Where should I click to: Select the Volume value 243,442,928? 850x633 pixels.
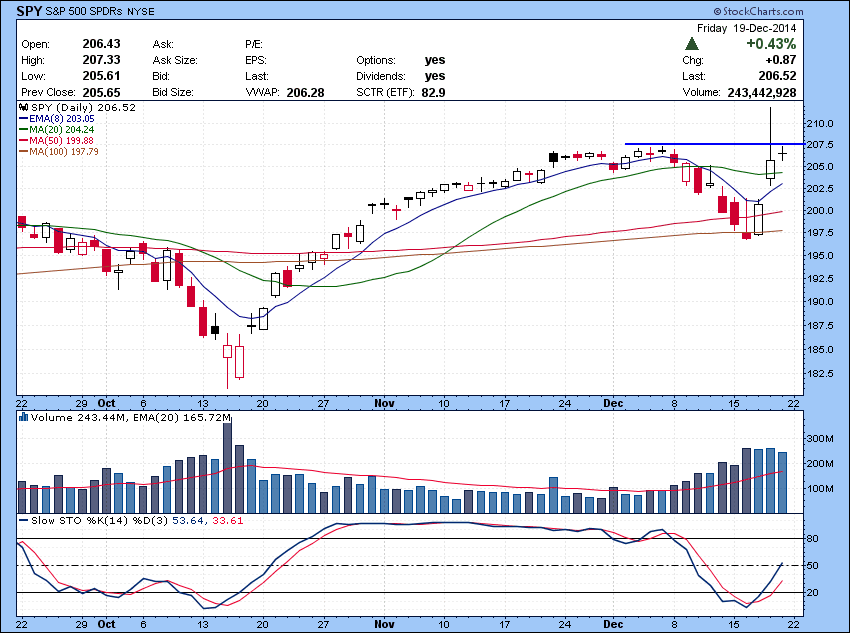(762, 93)
